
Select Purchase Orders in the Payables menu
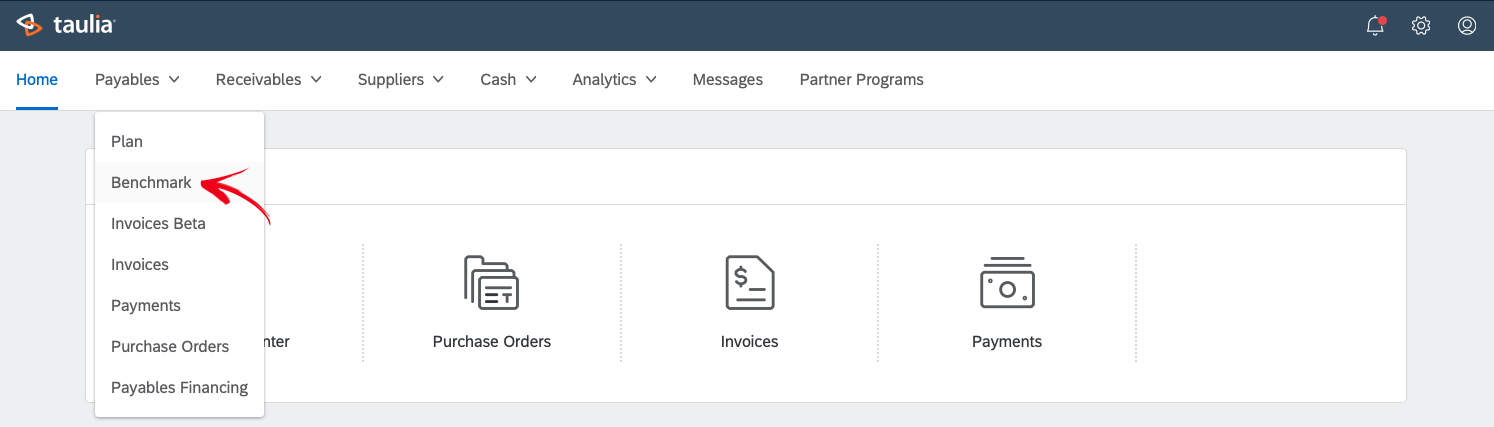(170, 346)
